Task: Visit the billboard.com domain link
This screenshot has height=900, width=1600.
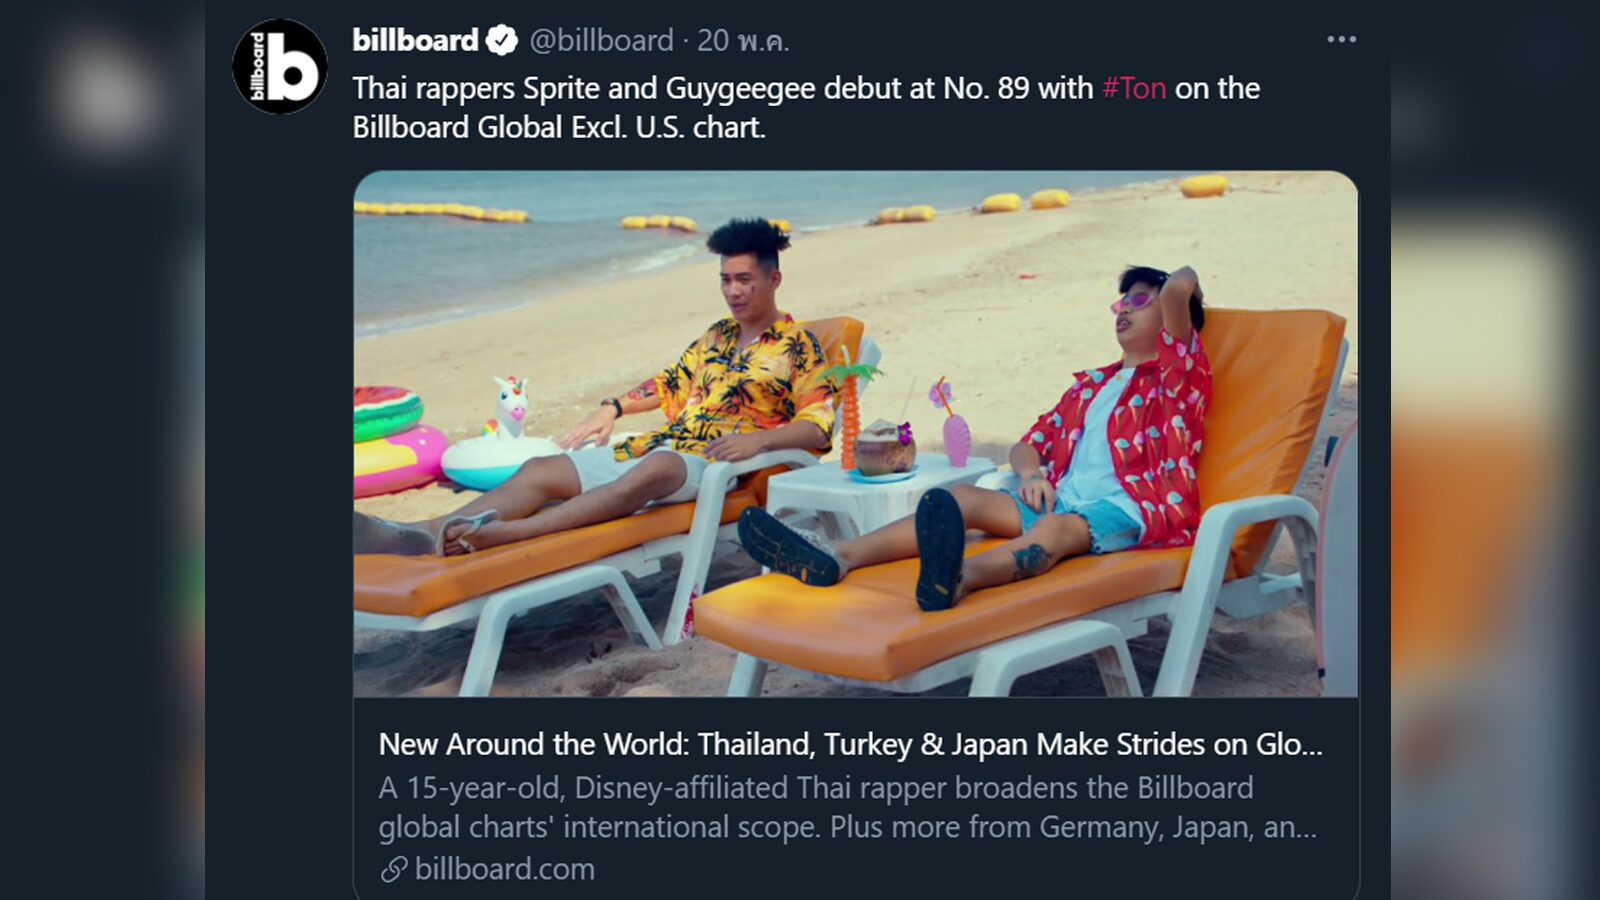Action: tap(504, 869)
